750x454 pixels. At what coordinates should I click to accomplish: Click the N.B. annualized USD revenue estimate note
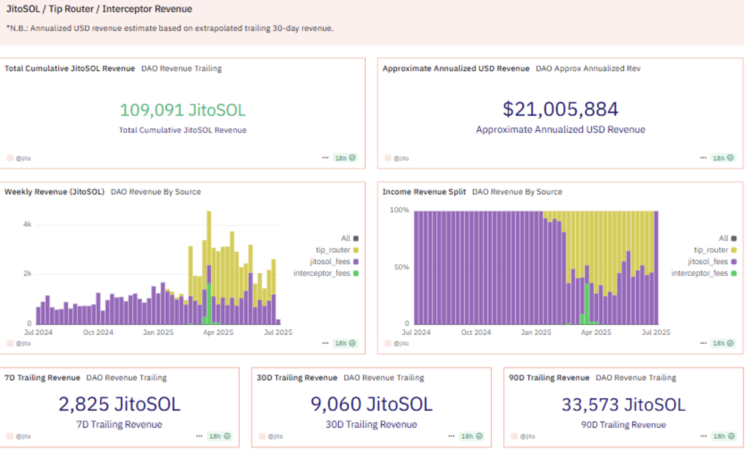point(169,28)
